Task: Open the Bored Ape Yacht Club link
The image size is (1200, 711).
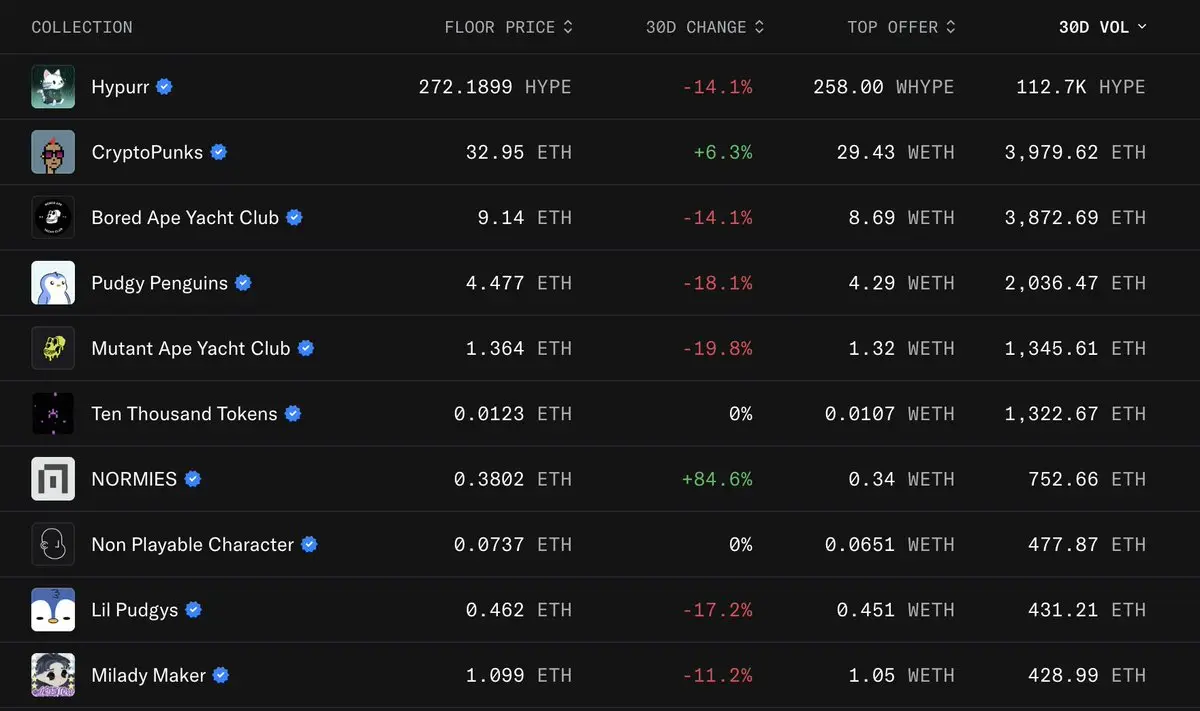Action: pyautogui.click(x=185, y=217)
